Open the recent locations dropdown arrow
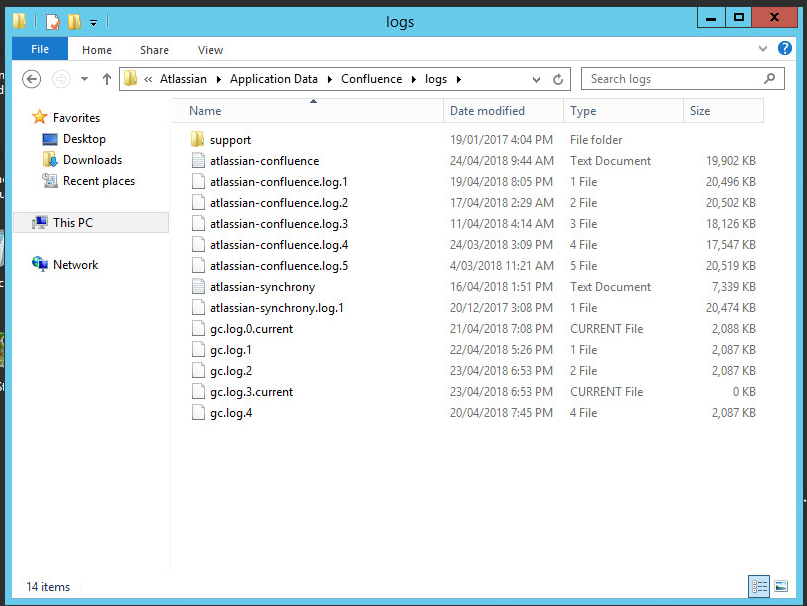This screenshot has width=807, height=606. (x=84, y=79)
